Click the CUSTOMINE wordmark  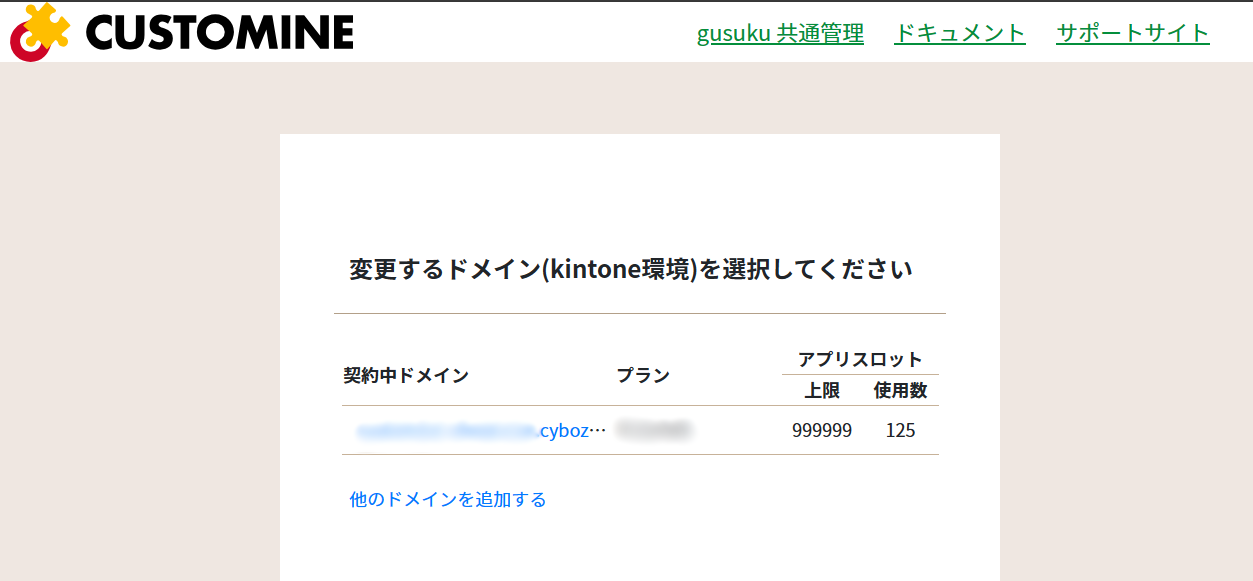(x=220, y=32)
